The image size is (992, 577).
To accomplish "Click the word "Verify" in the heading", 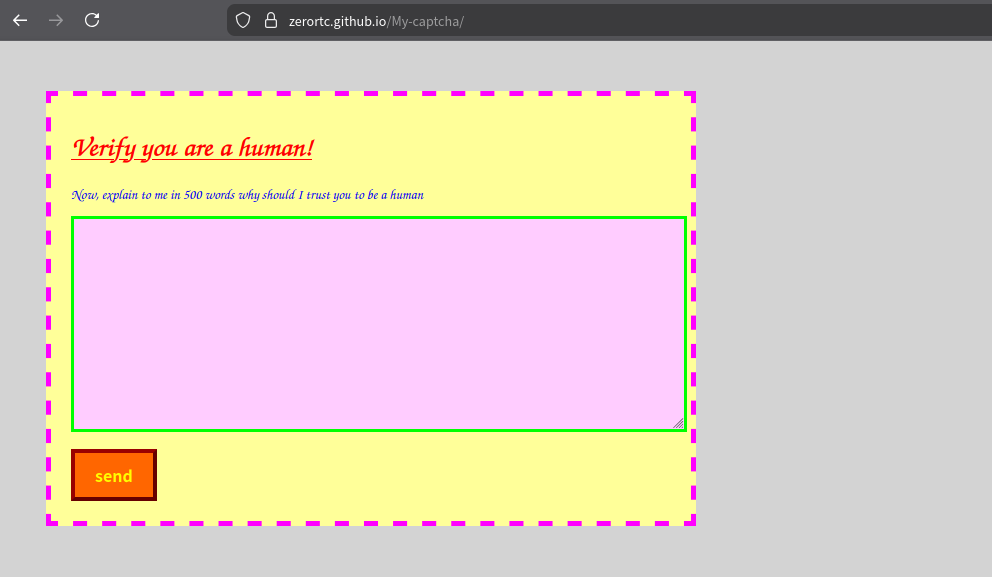I will [x=104, y=148].
